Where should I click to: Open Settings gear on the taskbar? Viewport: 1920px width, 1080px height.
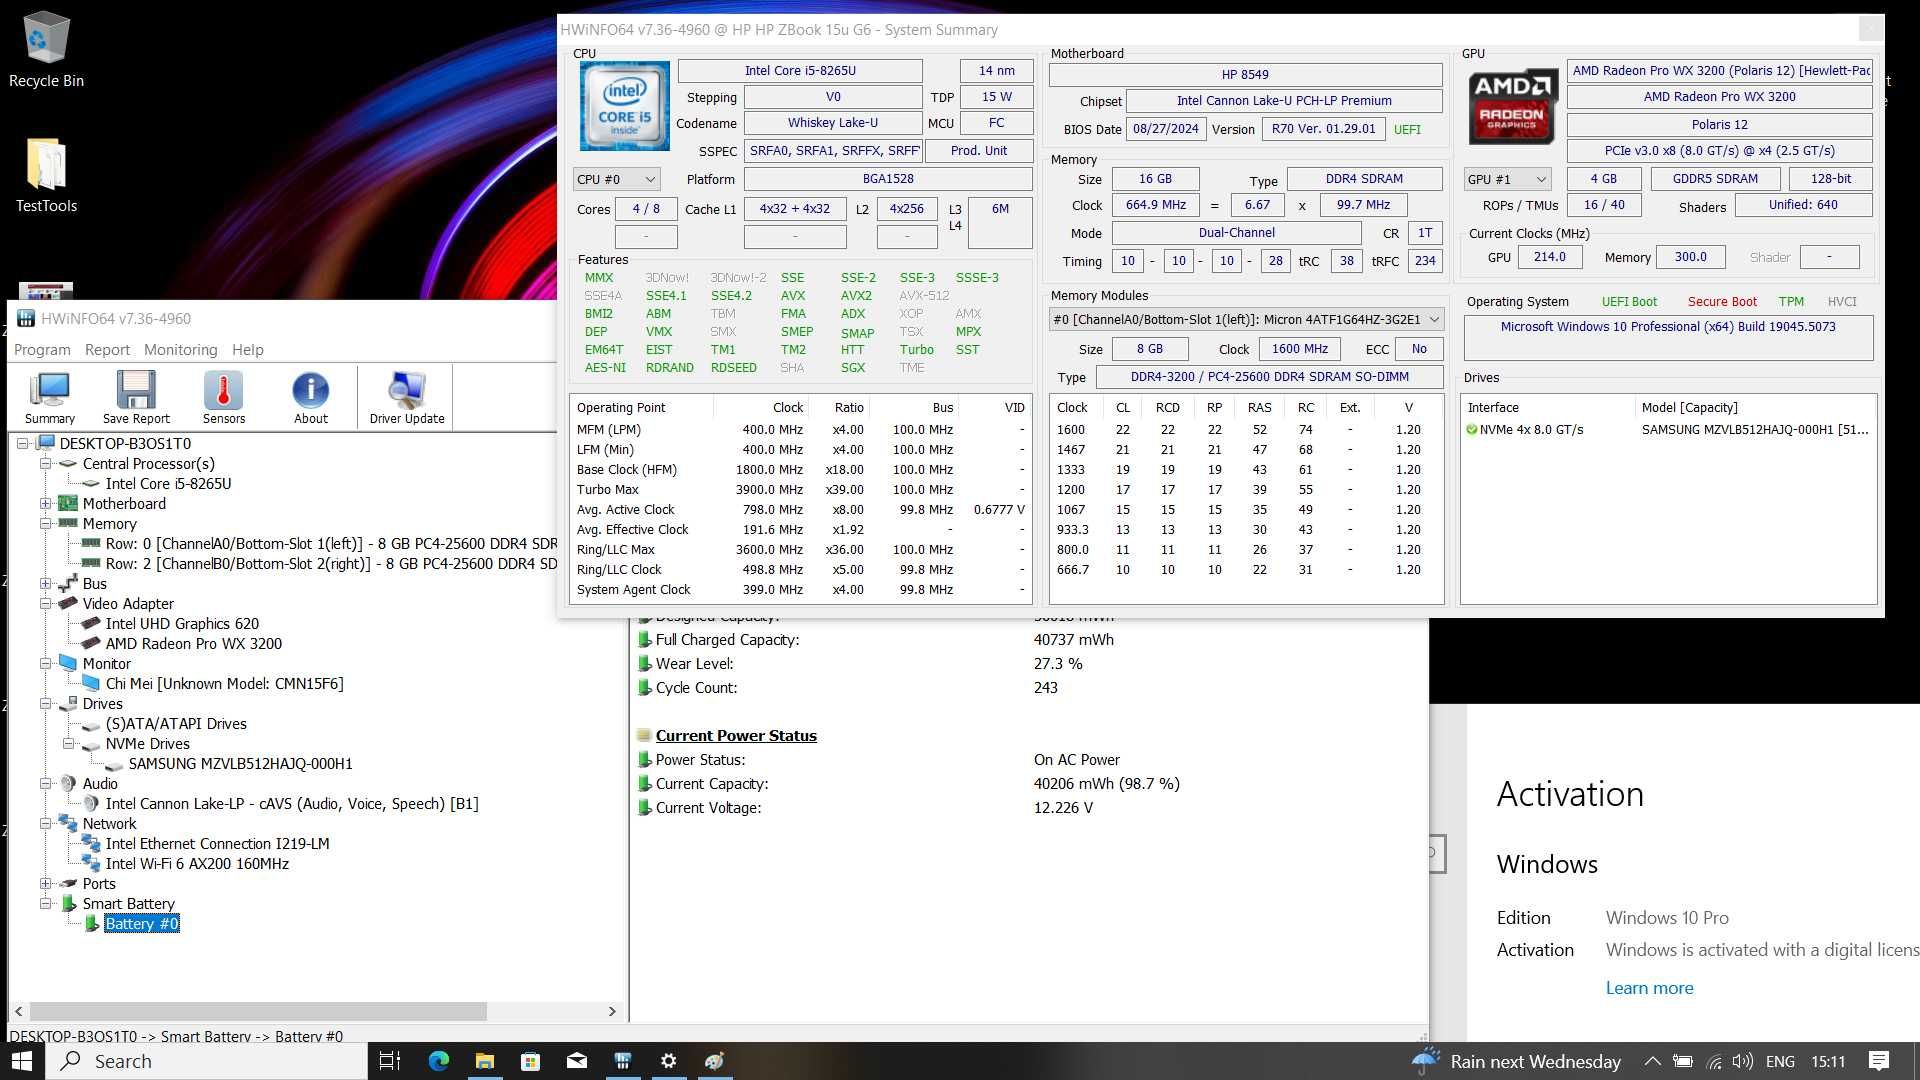[668, 1061]
